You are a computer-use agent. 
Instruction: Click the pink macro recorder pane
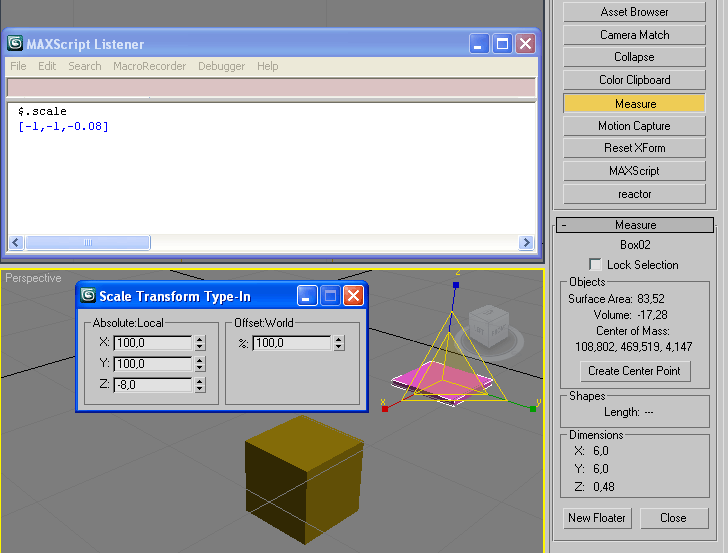click(272, 87)
